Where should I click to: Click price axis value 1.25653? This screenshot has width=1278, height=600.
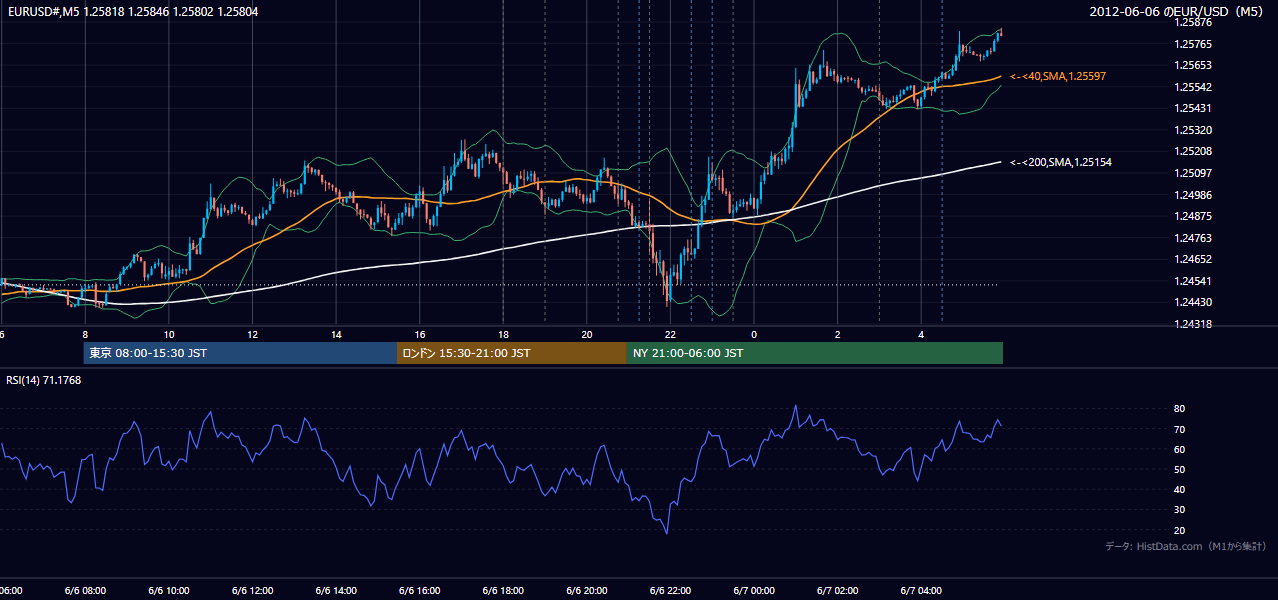(x=1193, y=65)
